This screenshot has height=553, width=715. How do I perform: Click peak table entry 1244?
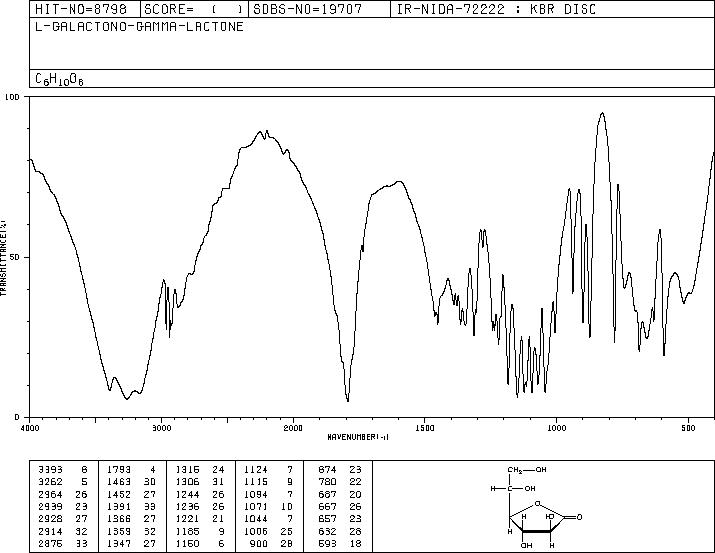click(x=187, y=494)
